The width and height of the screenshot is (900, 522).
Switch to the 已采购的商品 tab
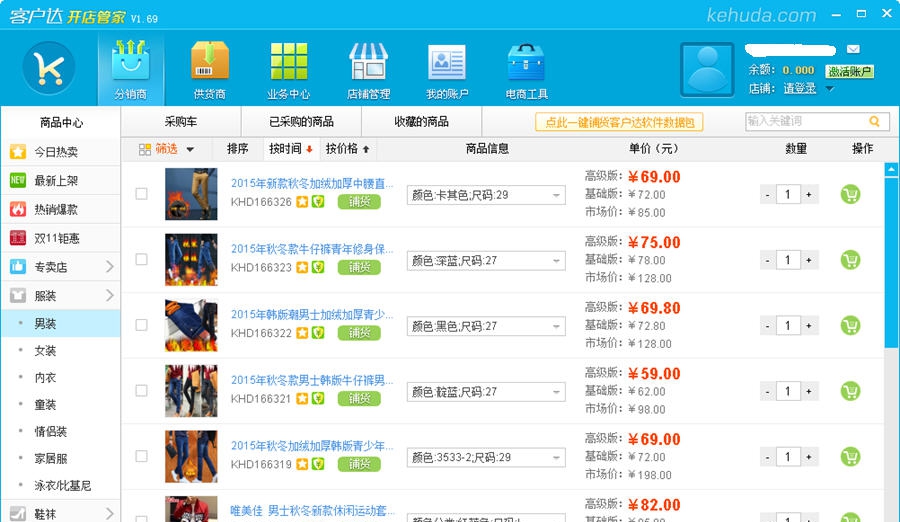coord(301,122)
